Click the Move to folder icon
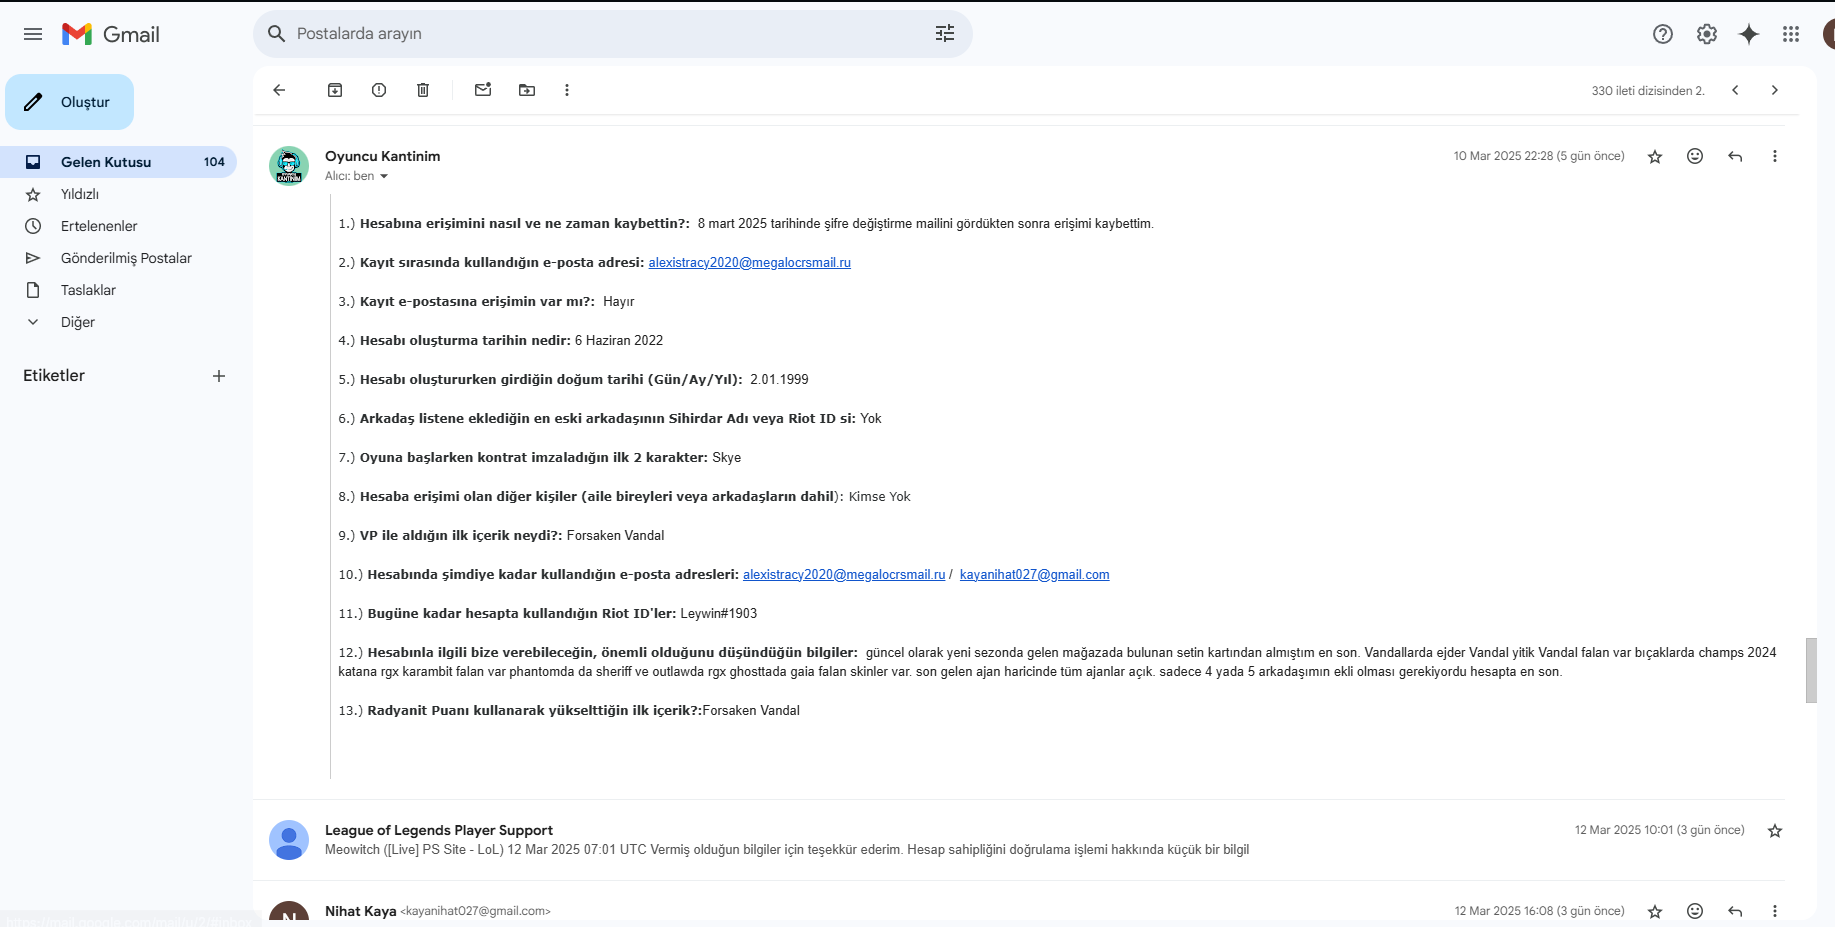The image size is (1835, 927). point(527,90)
